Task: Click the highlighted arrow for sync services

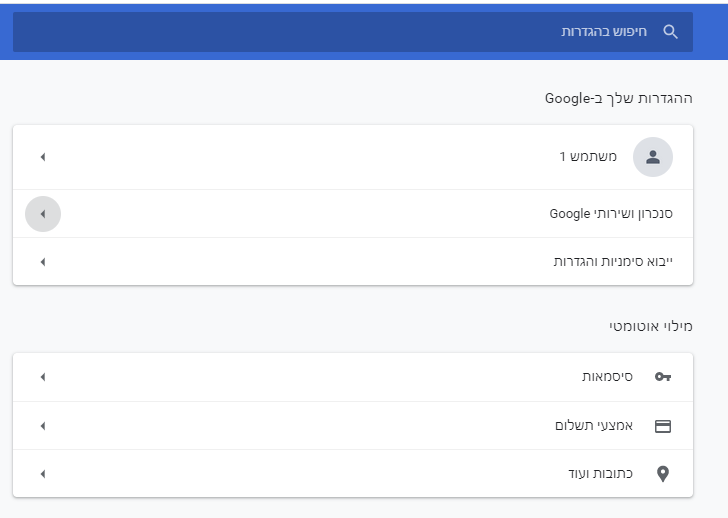Action: point(42,214)
